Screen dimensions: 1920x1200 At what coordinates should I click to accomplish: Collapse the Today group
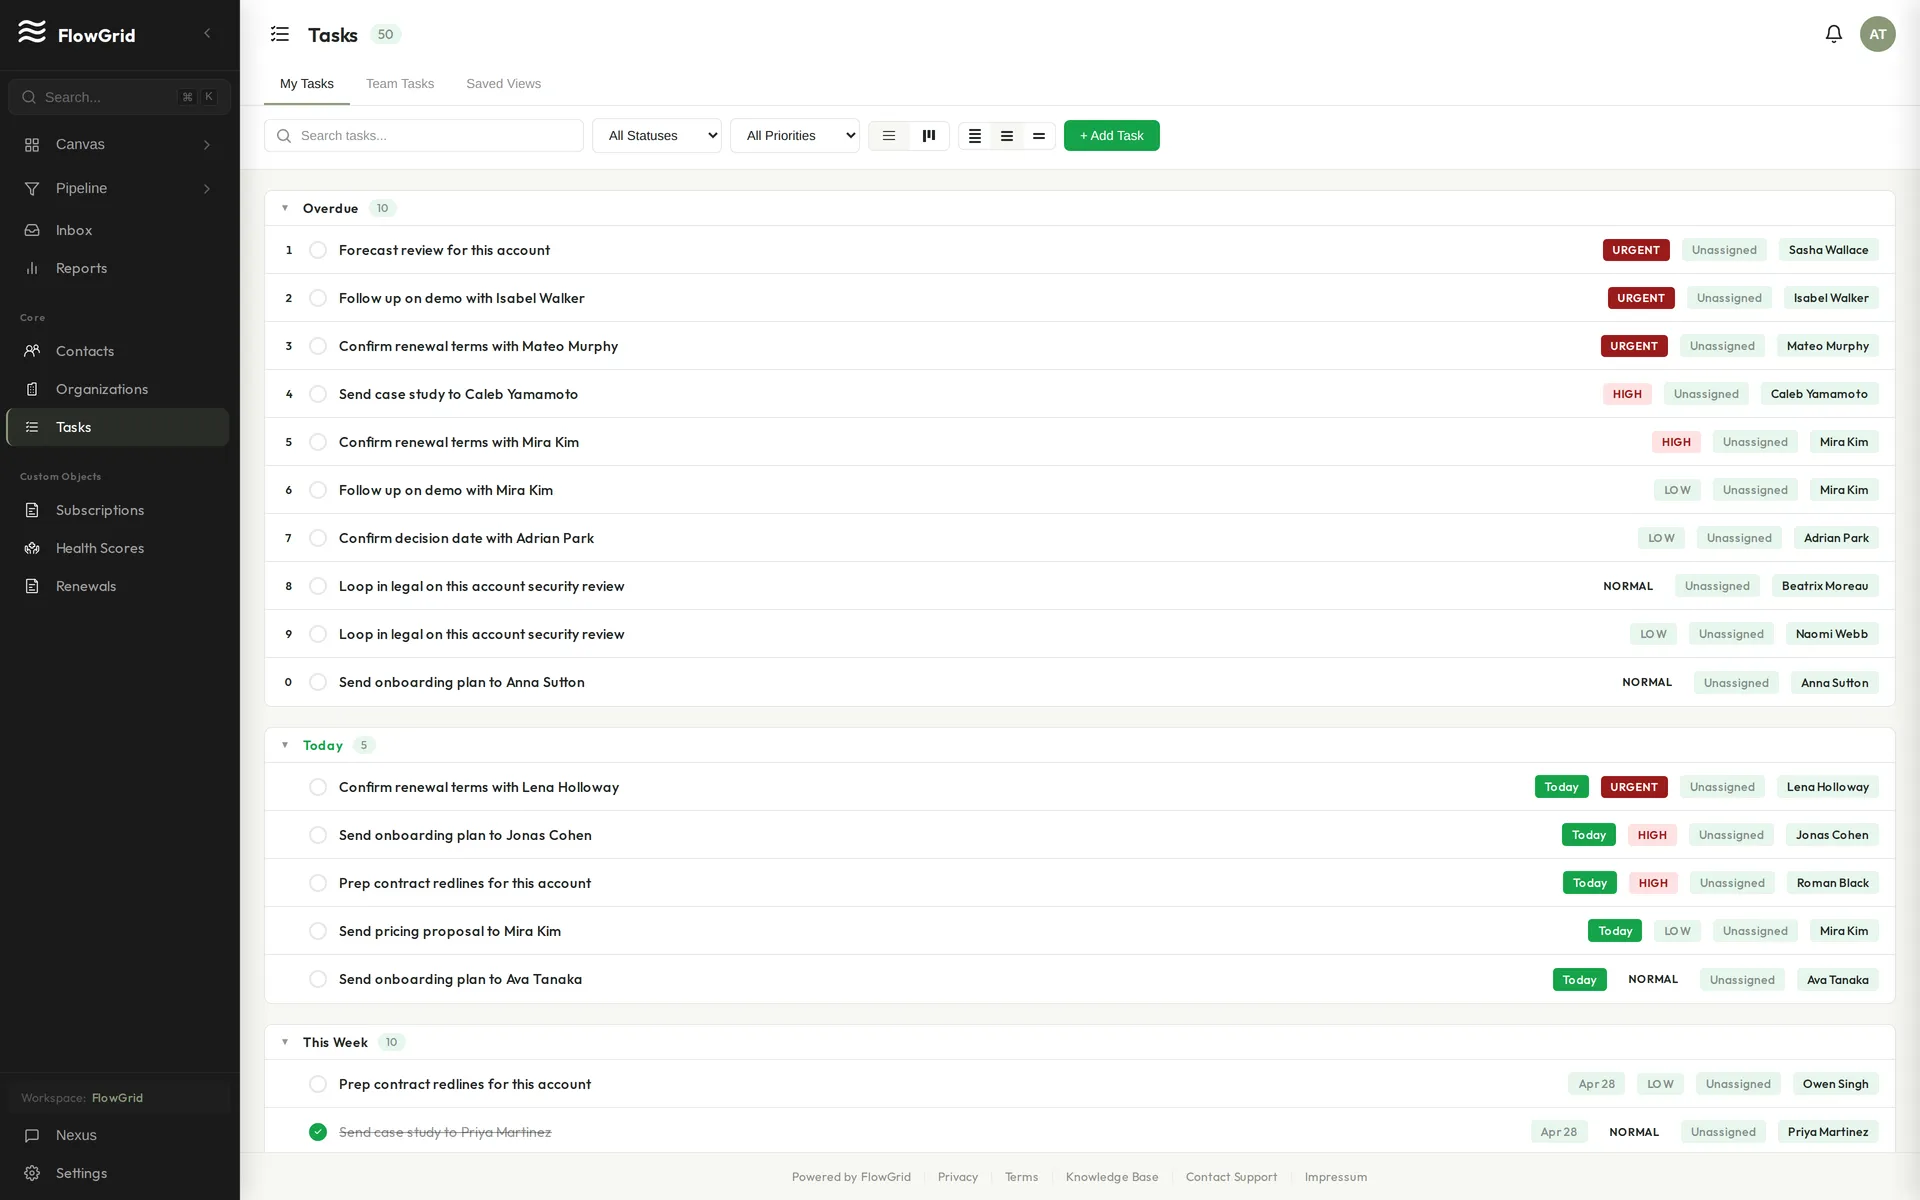pos(285,745)
